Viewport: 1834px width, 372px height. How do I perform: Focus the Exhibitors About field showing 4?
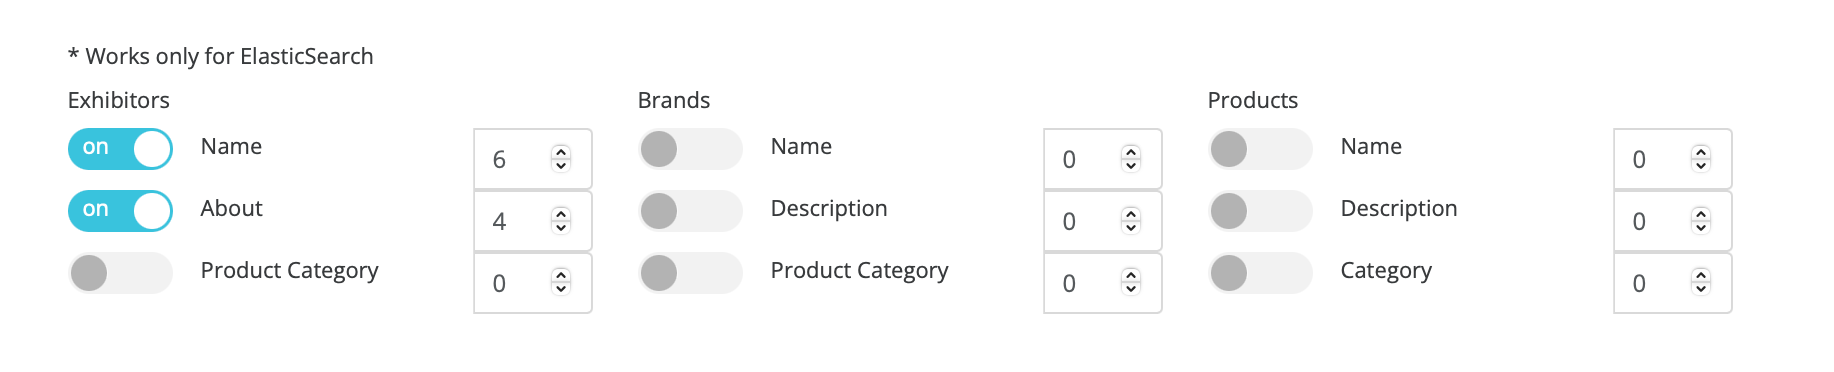(x=533, y=221)
